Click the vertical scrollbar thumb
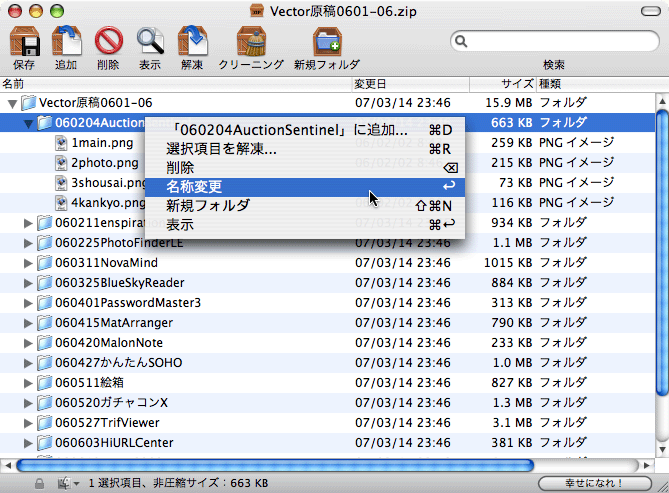 coord(662,252)
